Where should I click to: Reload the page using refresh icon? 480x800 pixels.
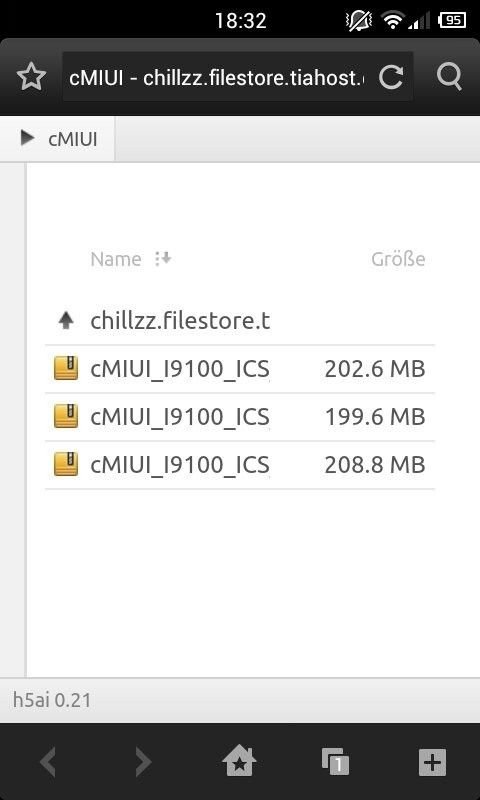point(391,77)
